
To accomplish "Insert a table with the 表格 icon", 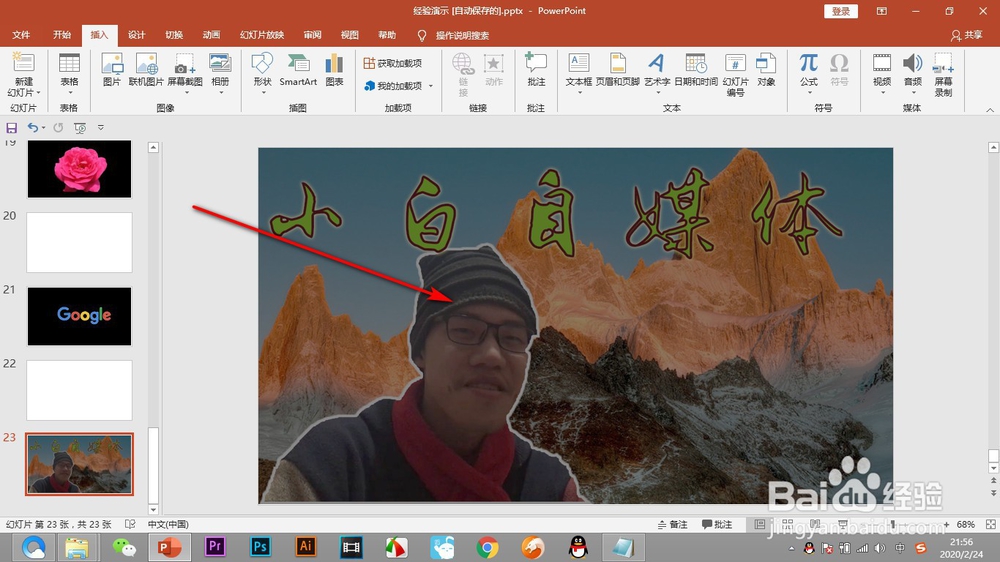I will click(69, 71).
